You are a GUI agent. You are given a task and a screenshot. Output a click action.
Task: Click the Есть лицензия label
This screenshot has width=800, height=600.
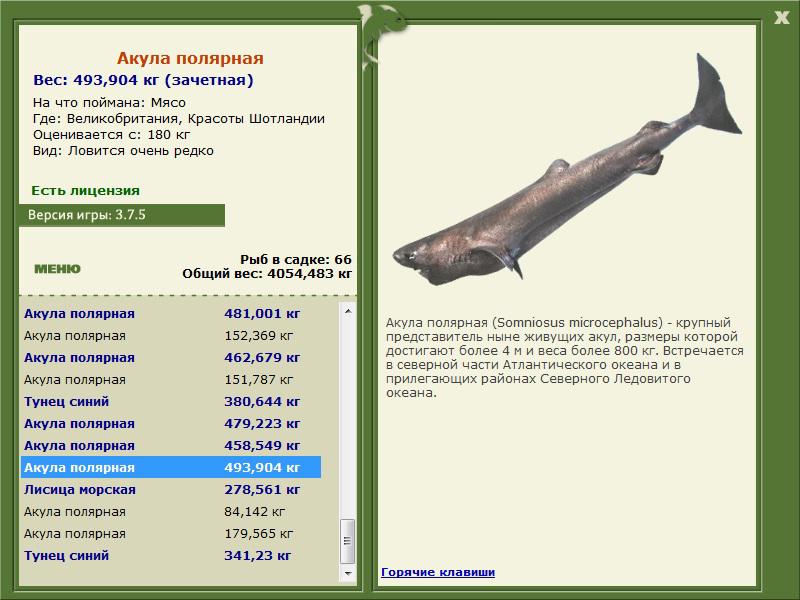tap(85, 190)
